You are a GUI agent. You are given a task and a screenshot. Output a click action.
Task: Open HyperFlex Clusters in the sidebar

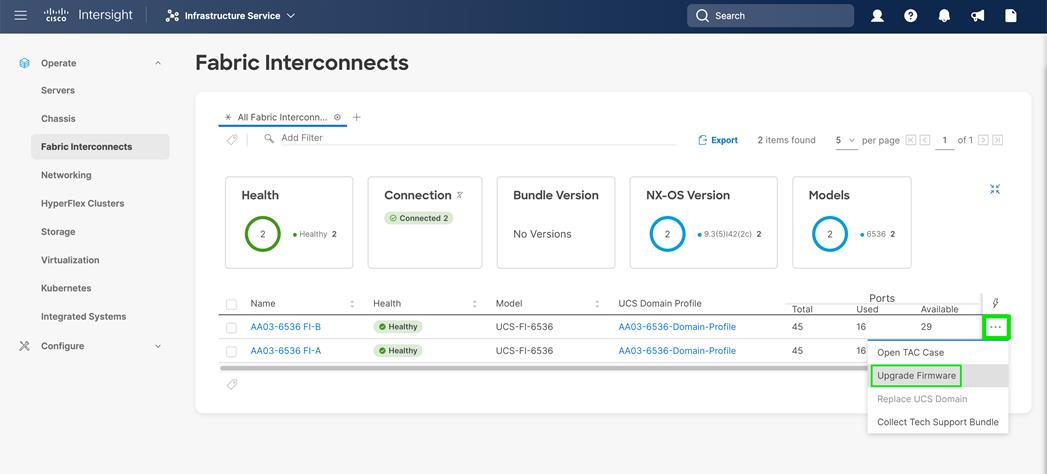[x=83, y=204]
